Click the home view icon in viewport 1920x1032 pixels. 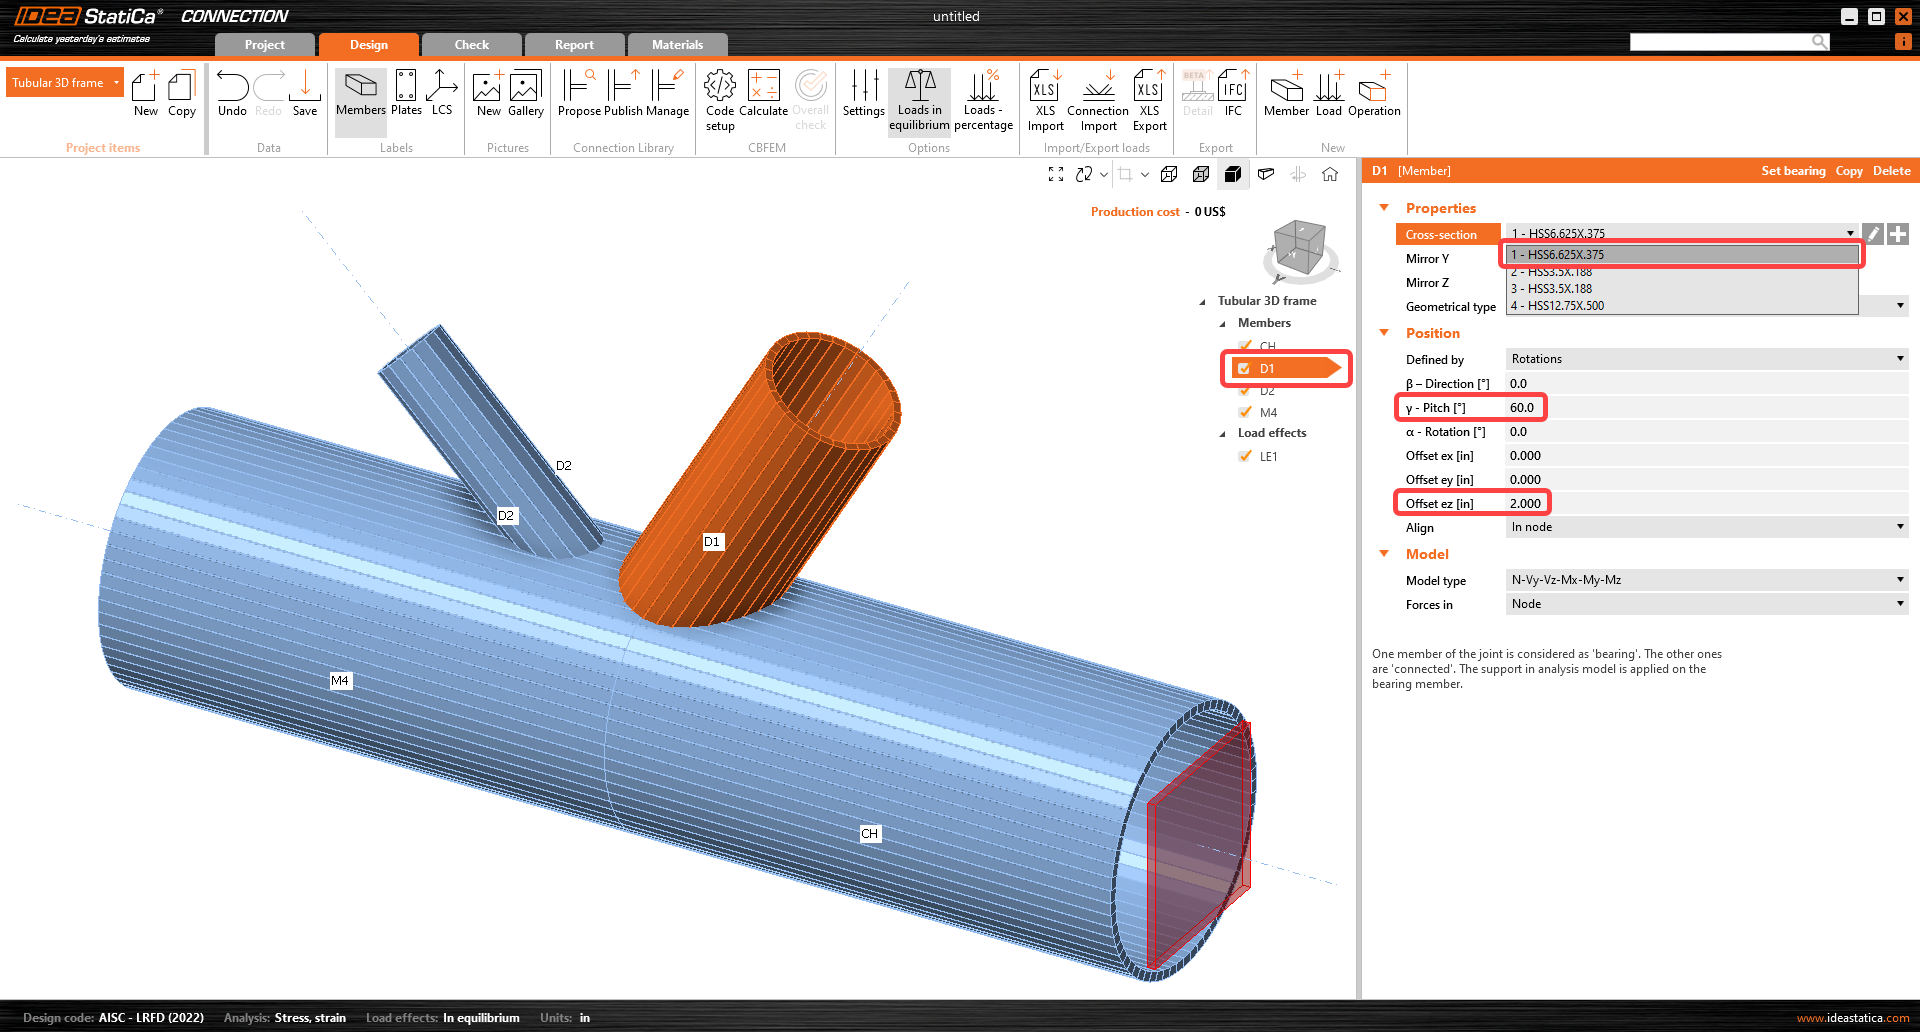[x=1330, y=174]
